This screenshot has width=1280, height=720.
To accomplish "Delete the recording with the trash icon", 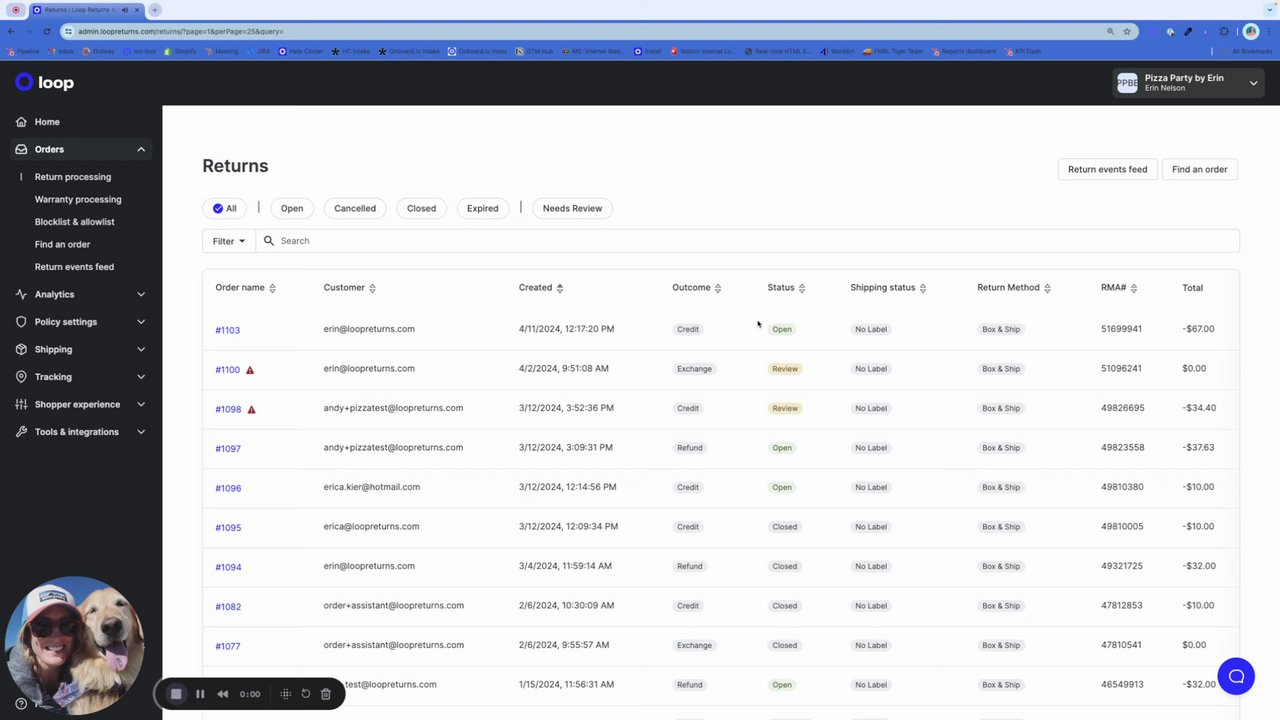I will point(326,694).
